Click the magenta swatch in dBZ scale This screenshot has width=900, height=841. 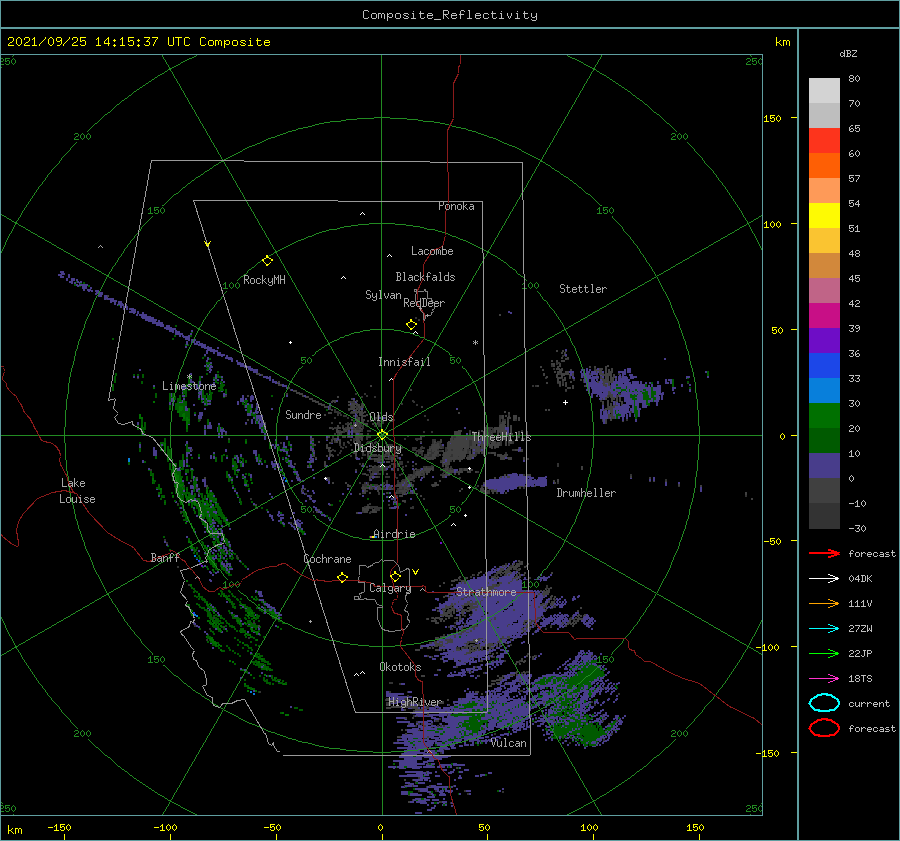point(824,315)
